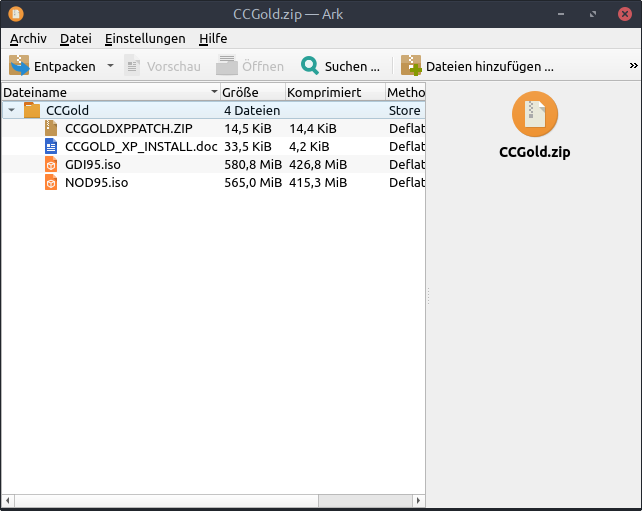Open the Archiv menu

[x=28, y=38]
